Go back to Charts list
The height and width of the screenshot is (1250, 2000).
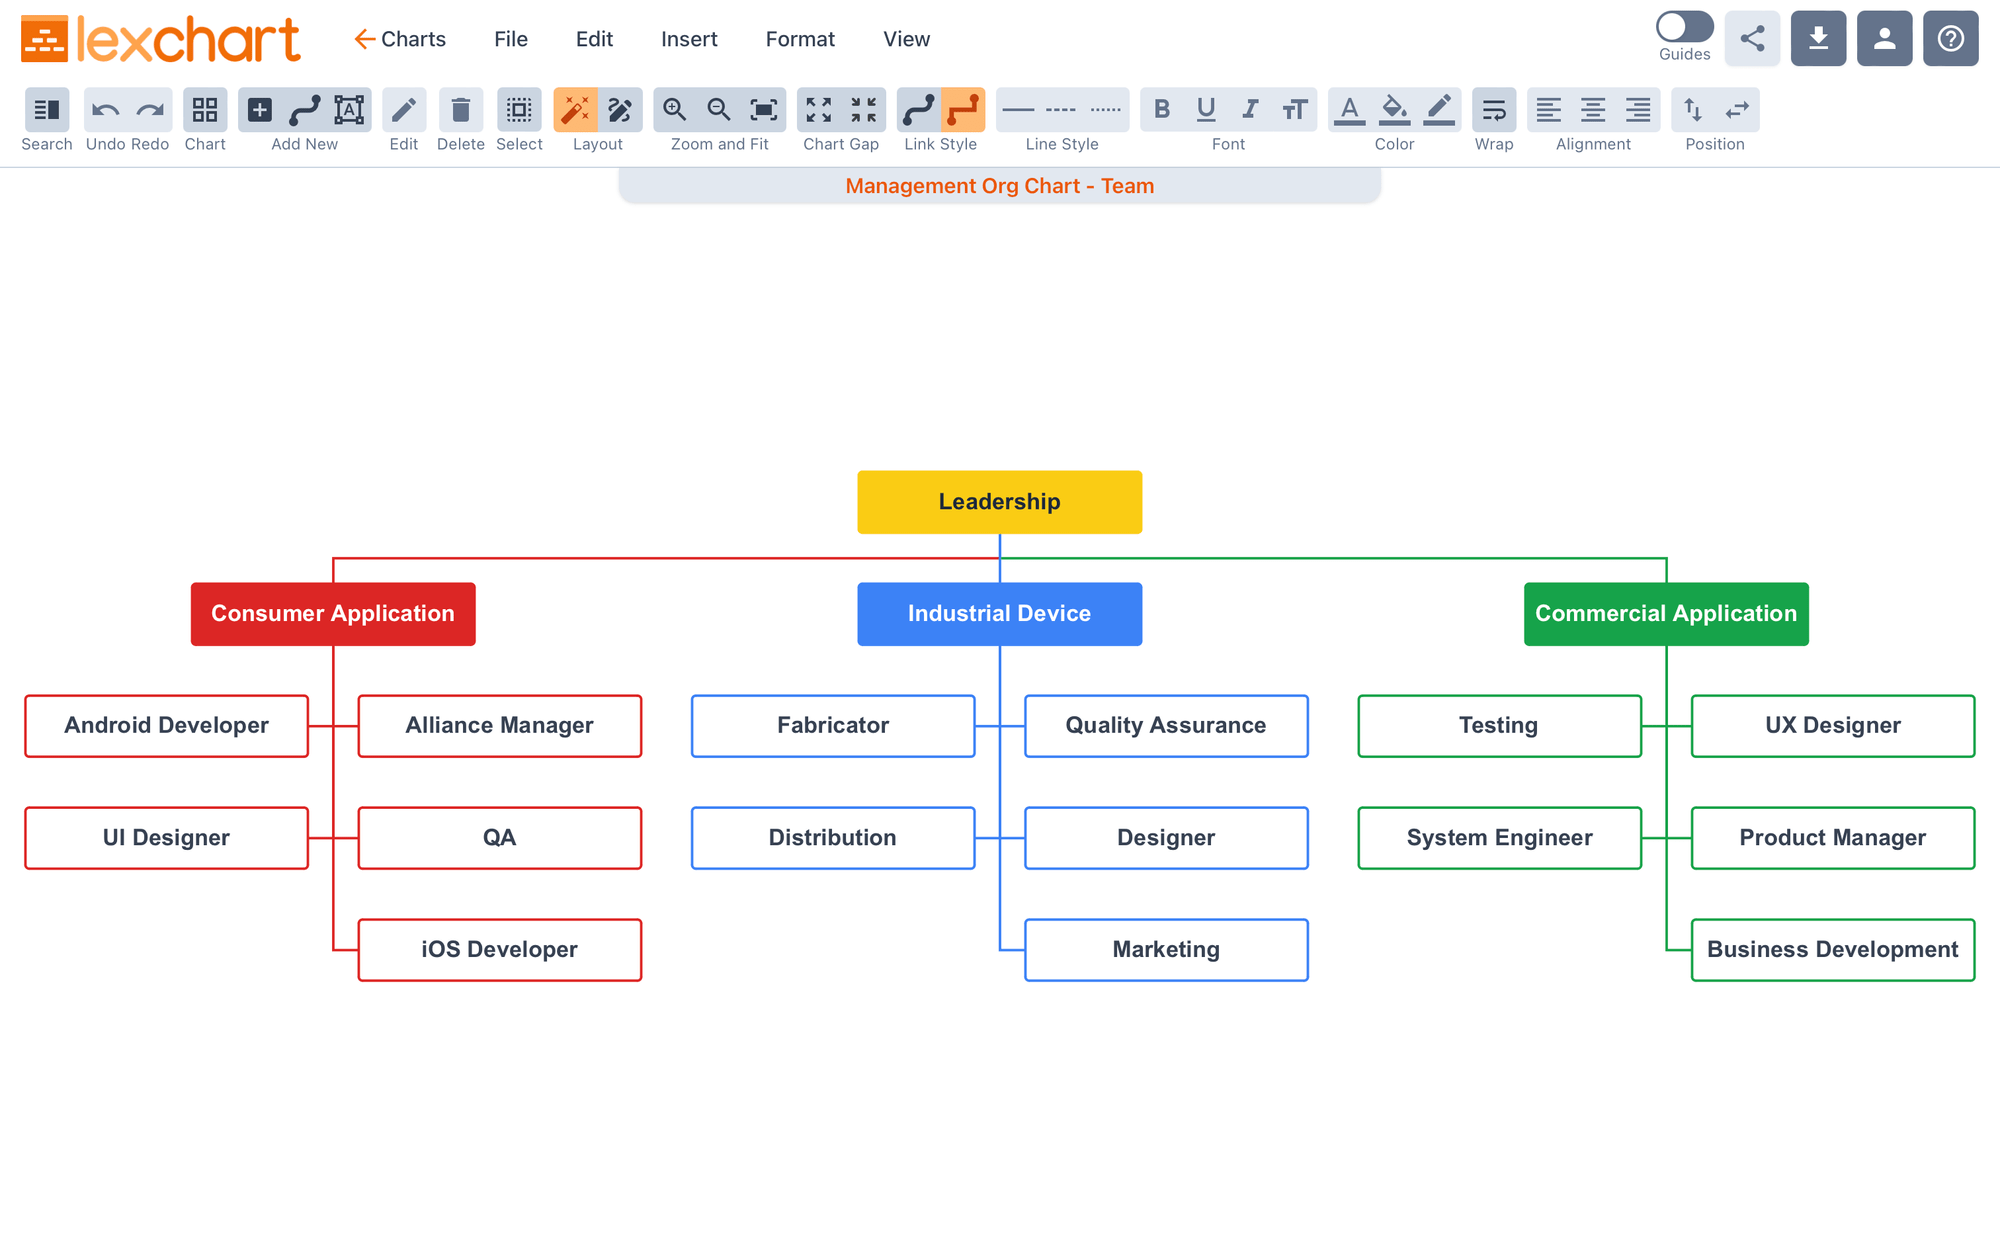point(400,39)
